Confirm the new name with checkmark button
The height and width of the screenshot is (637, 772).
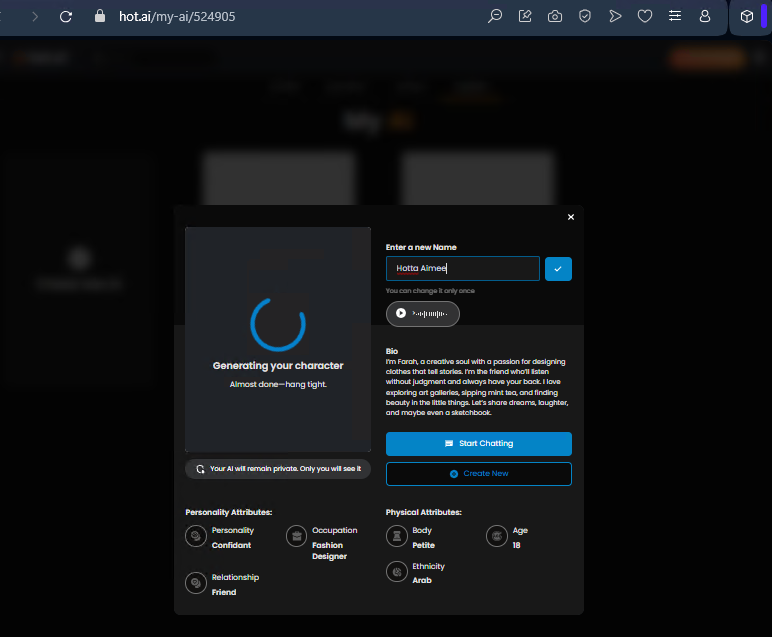tap(558, 269)
